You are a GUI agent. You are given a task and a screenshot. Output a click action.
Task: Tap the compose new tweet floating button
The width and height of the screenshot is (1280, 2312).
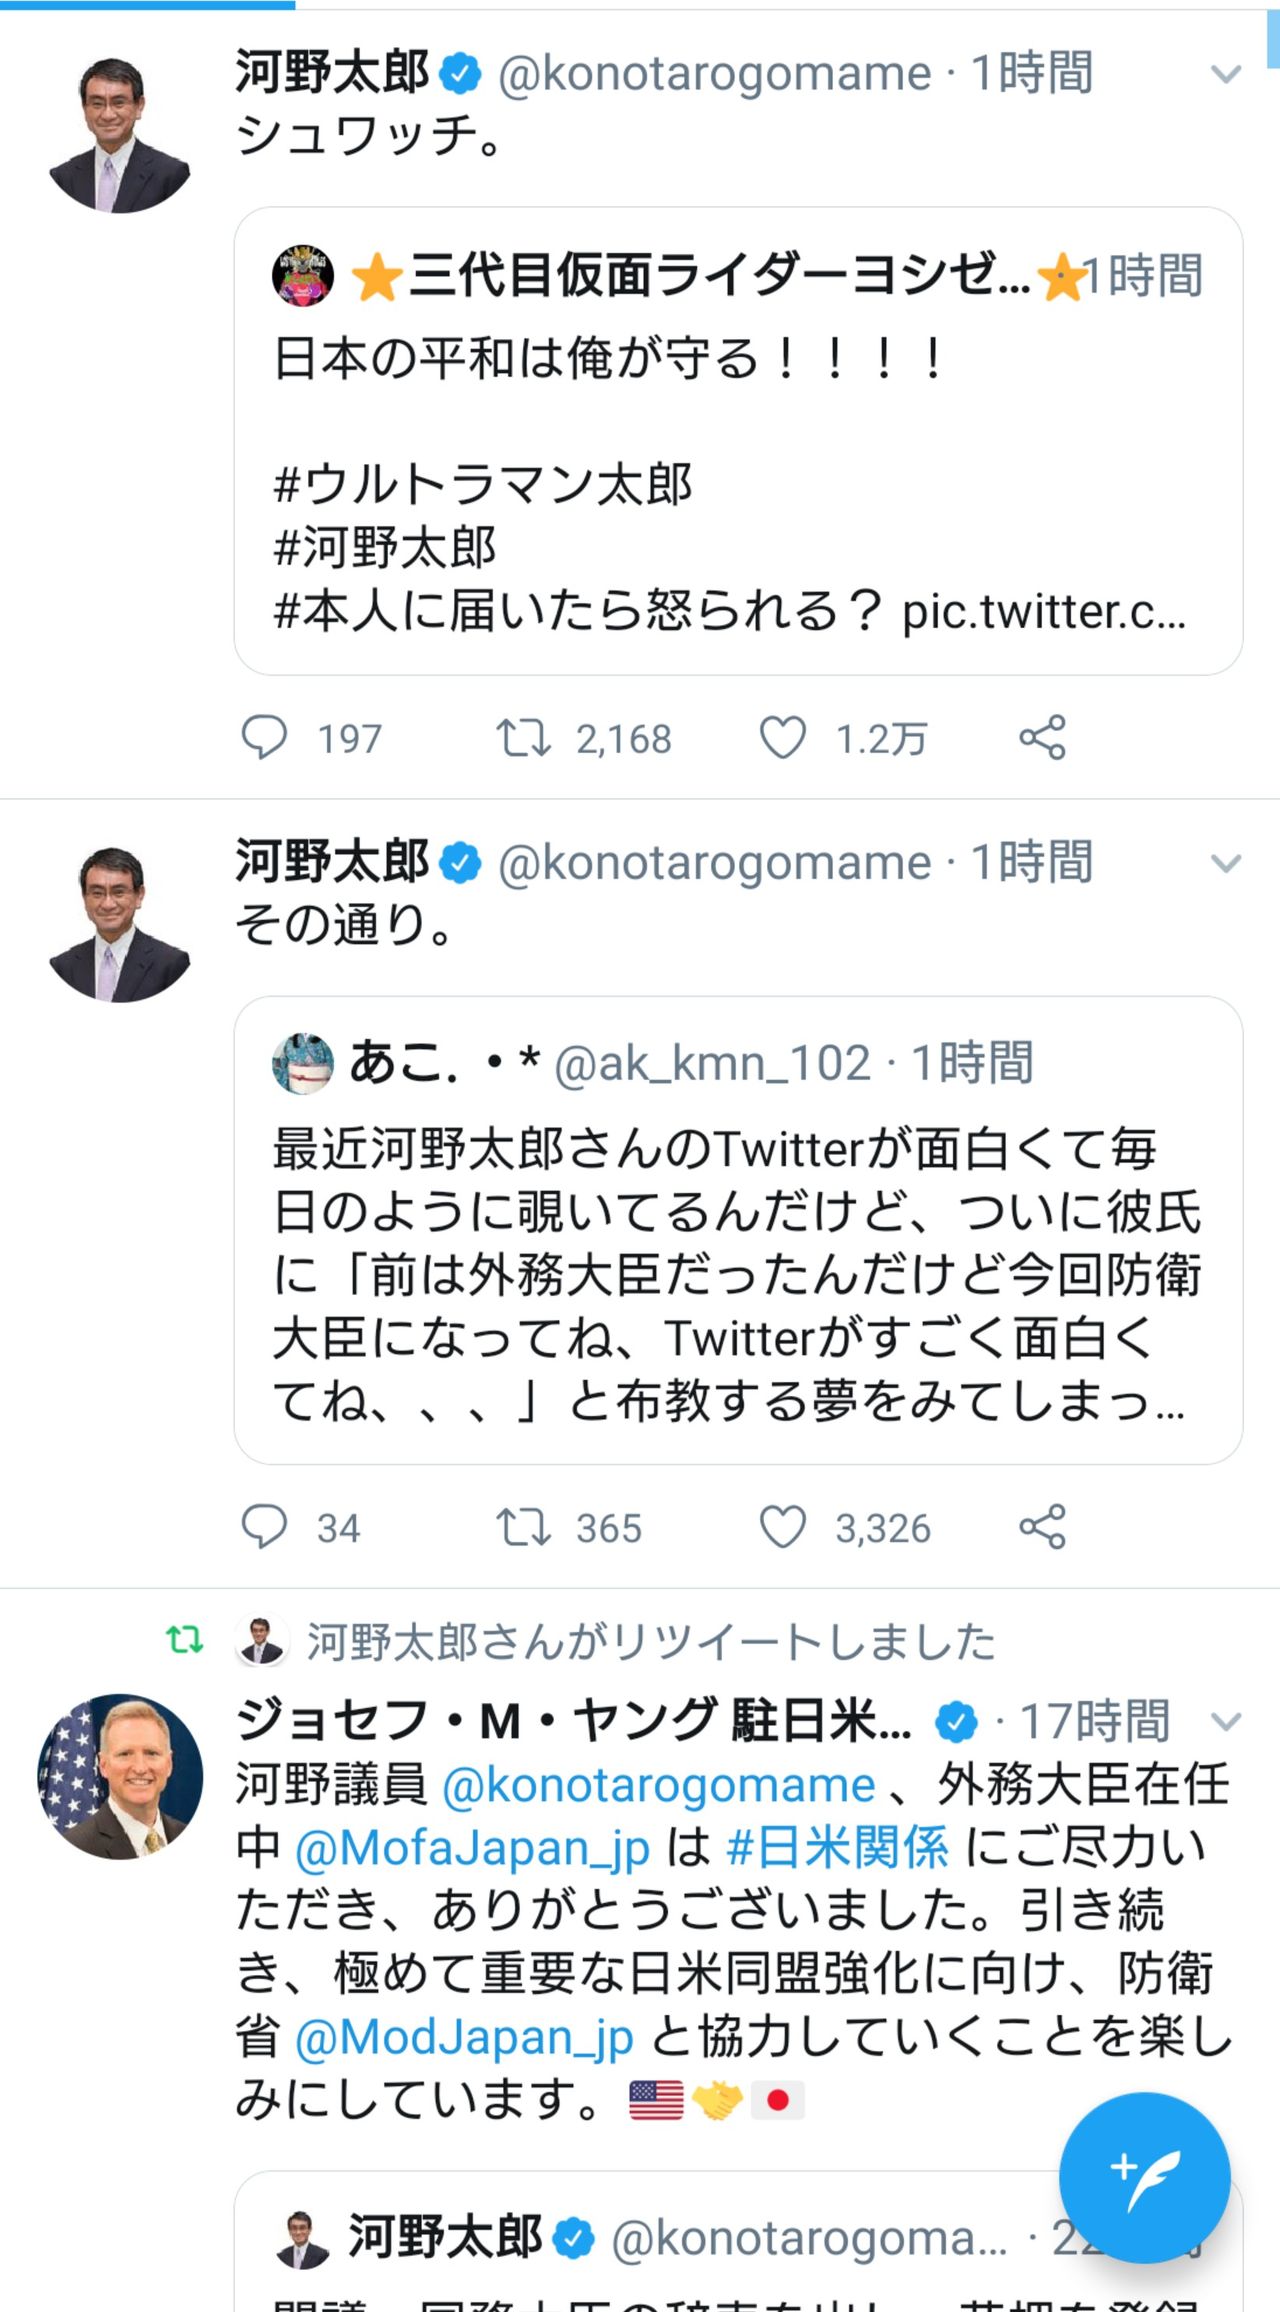[x=1144, y=2178]
